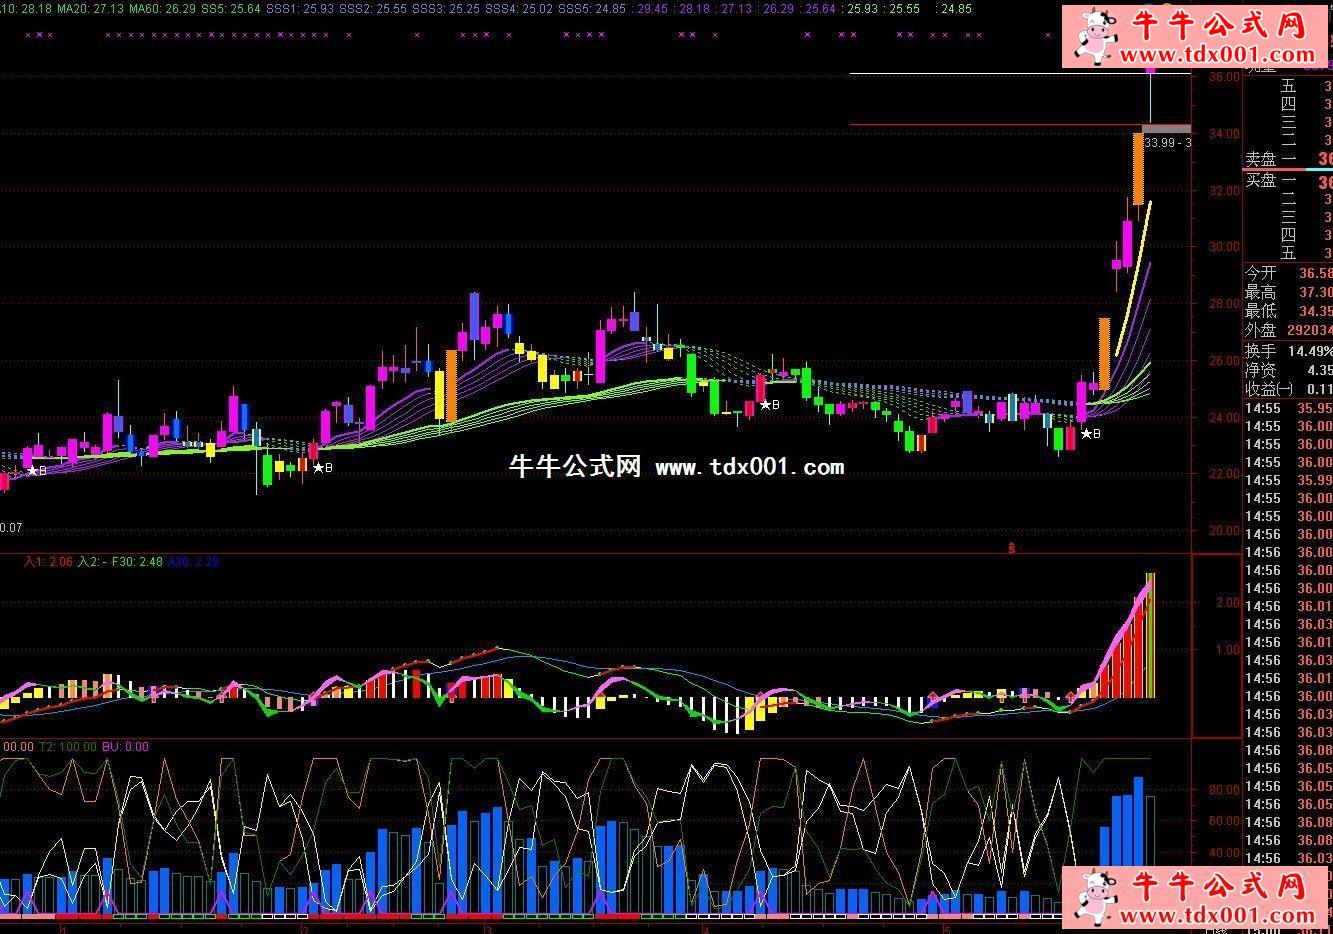Screen dimensions: 1333x934
Task: Click the 买盘 buy orders label
Action: (x=1260, y=181)
